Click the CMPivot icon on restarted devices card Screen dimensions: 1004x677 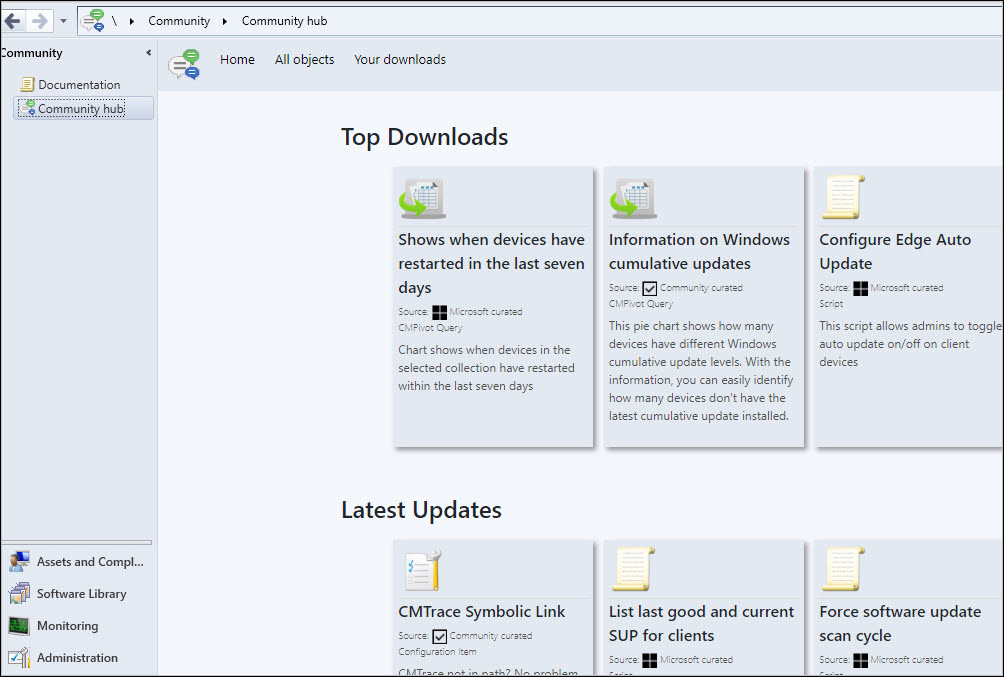click(x=422, y=199)
